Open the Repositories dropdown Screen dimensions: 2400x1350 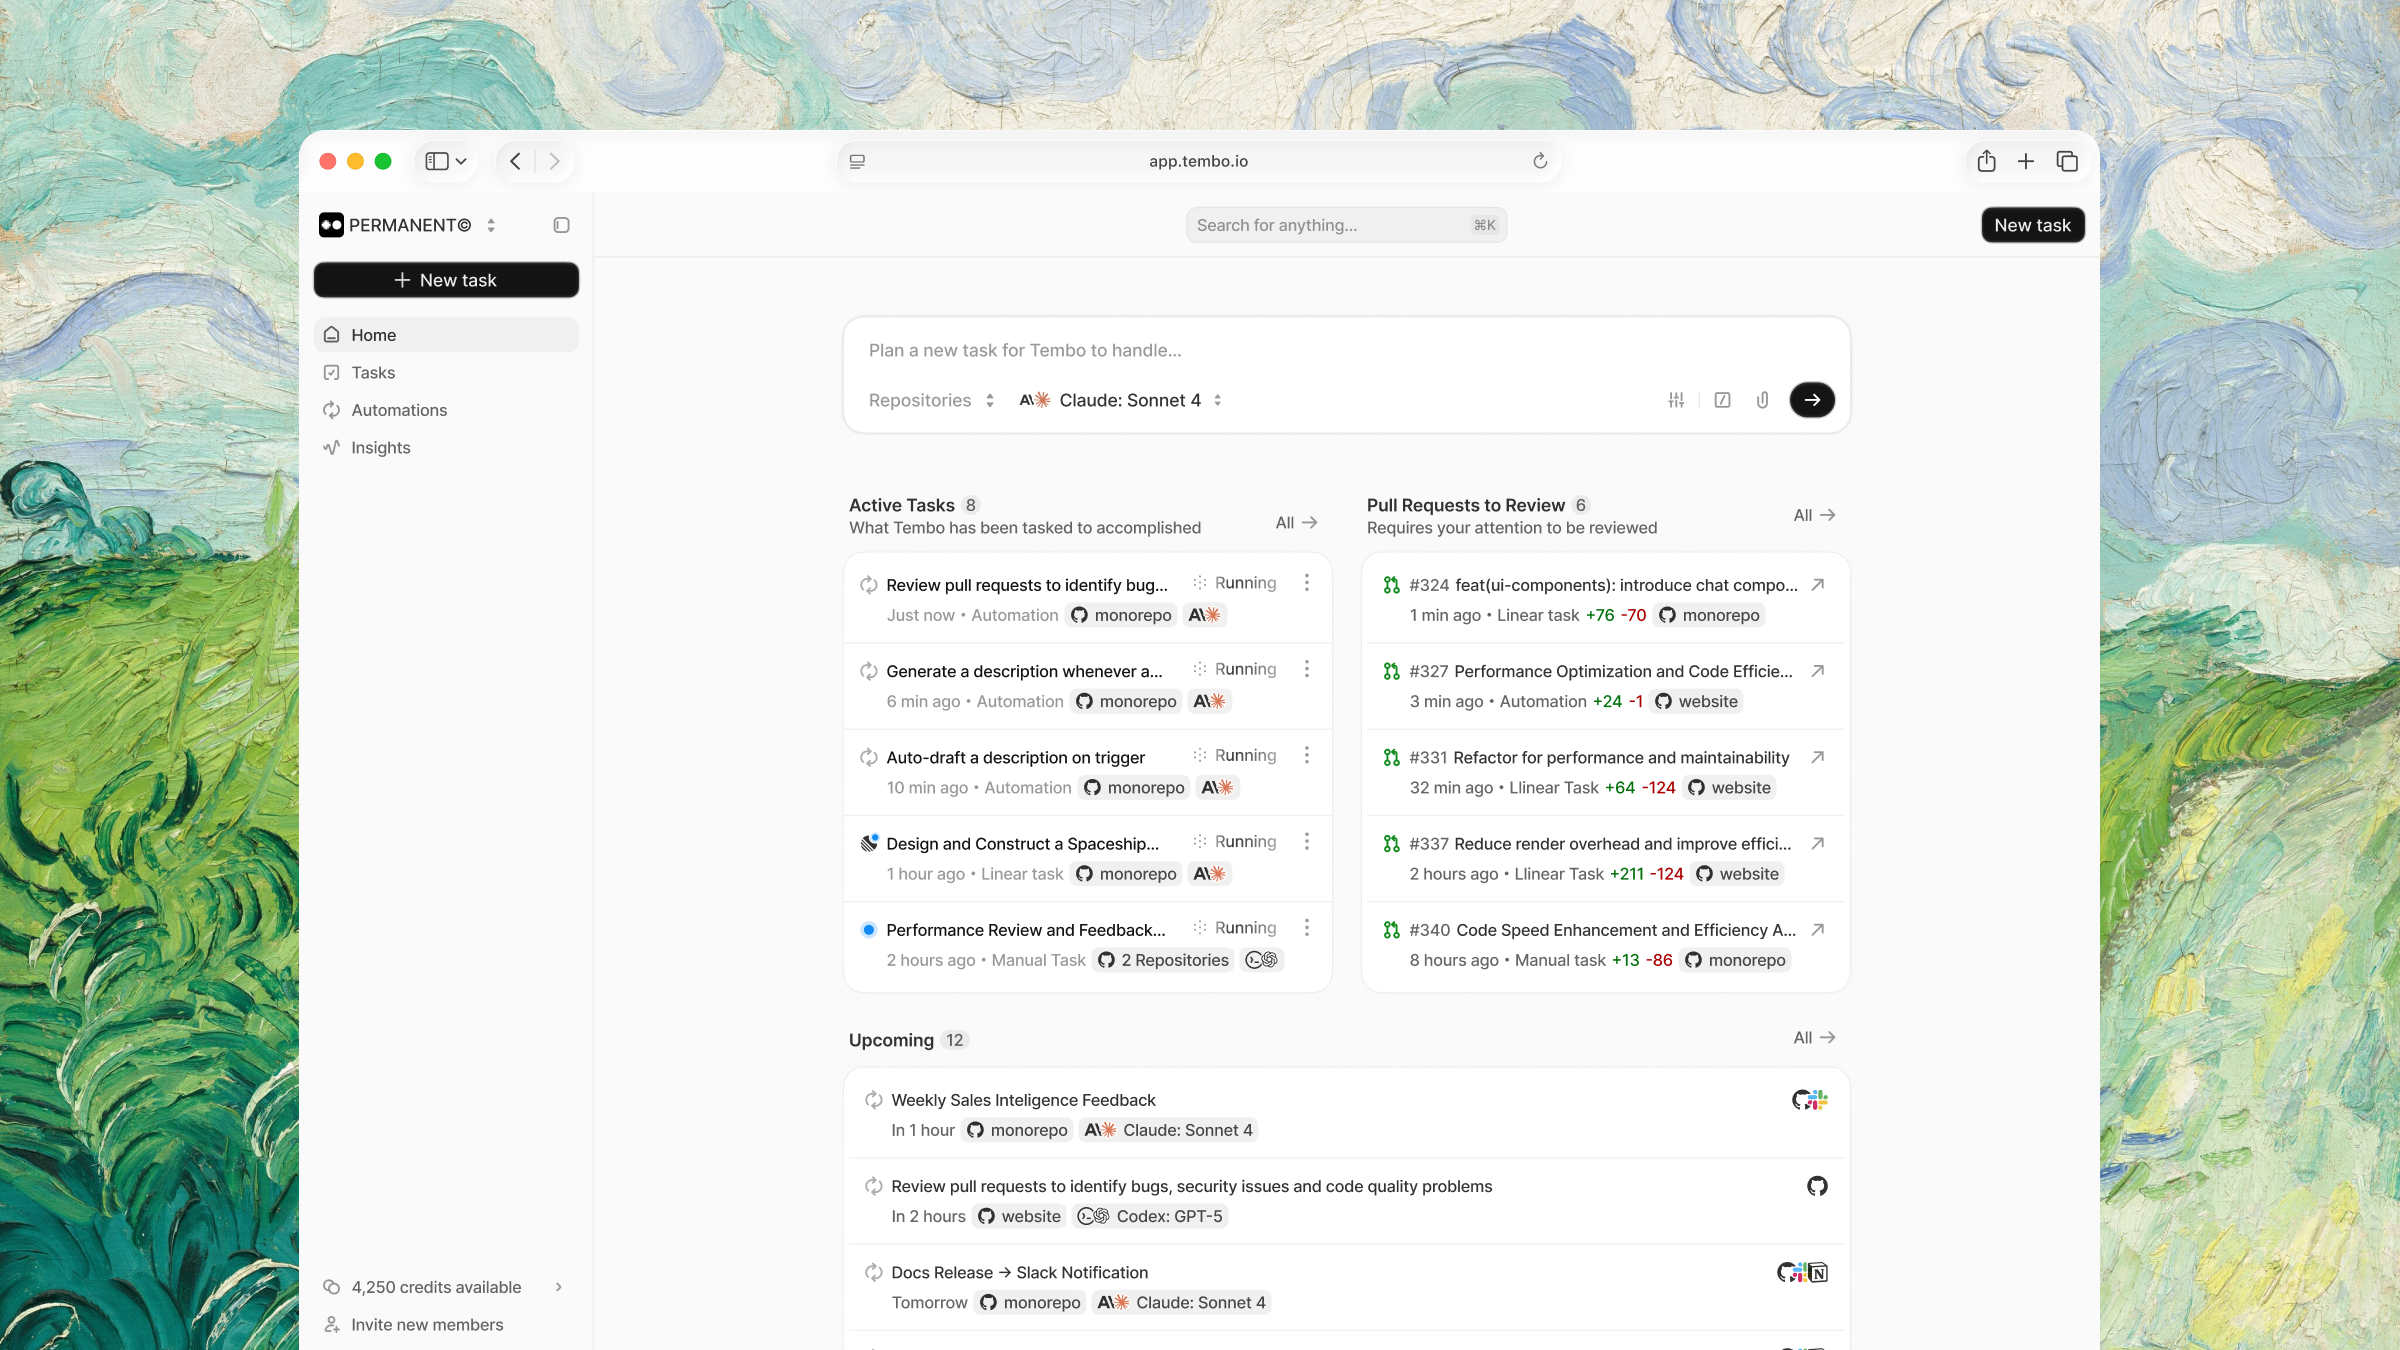pyautogui.click(x=931, y=400)
